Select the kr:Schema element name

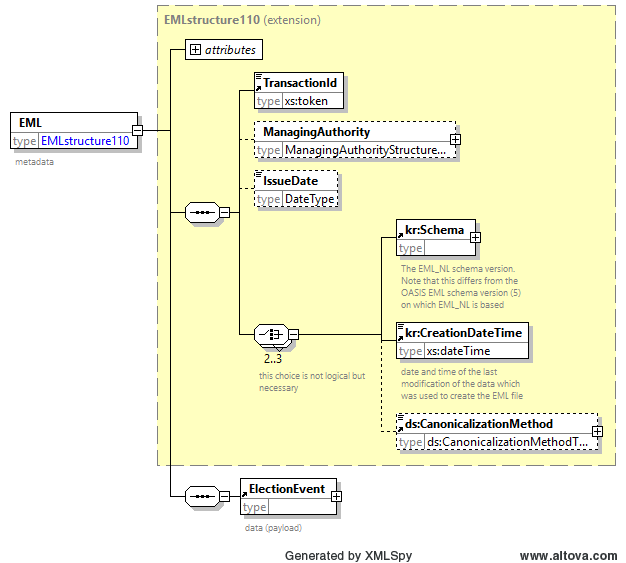pyautogui.click(x=434, y=230)
